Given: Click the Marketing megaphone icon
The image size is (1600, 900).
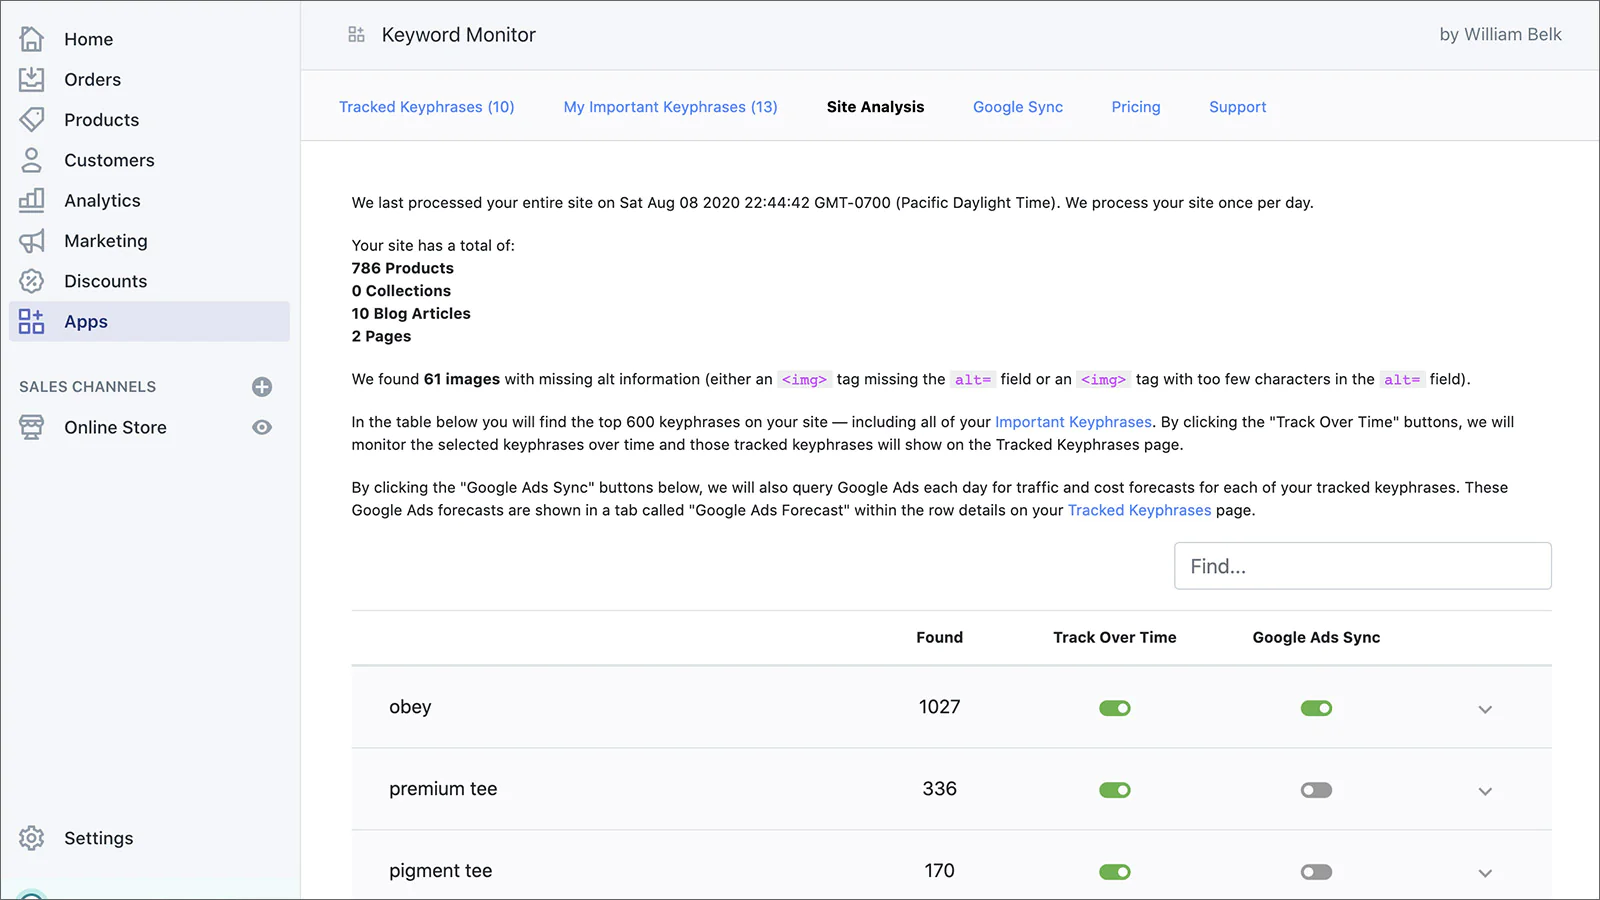Looking at the screenshot, I should 32,241.
